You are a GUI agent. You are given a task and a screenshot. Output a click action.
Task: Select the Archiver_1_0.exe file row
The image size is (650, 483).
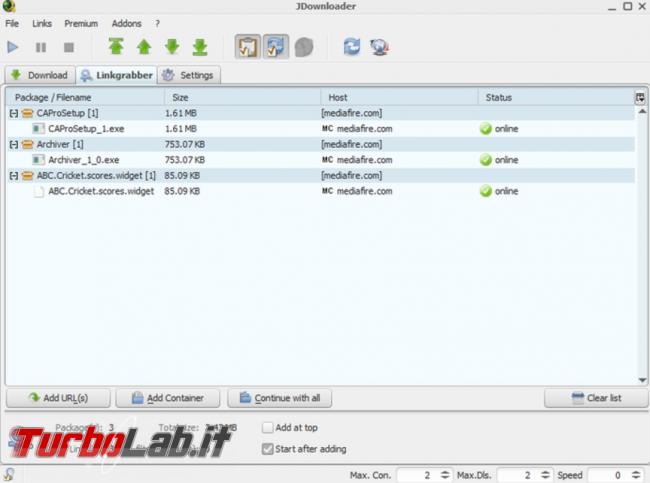coord(321,160)
